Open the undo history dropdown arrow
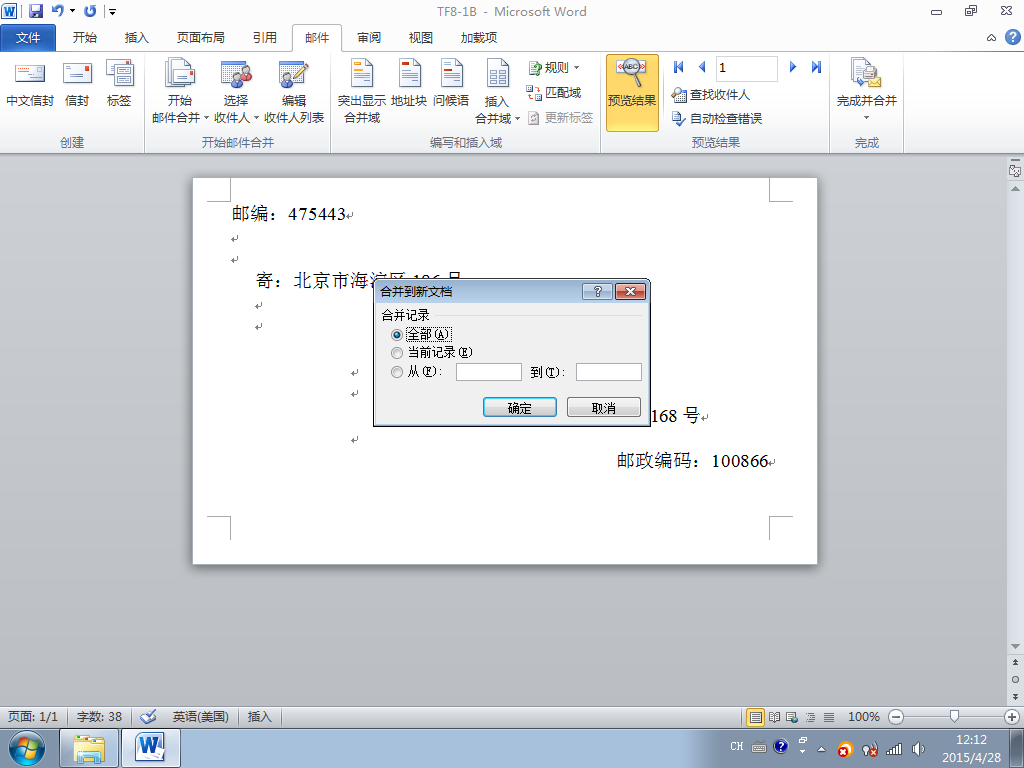This screenshot has height=768, width=1024. pyautogui.click(x=72, y=11)
